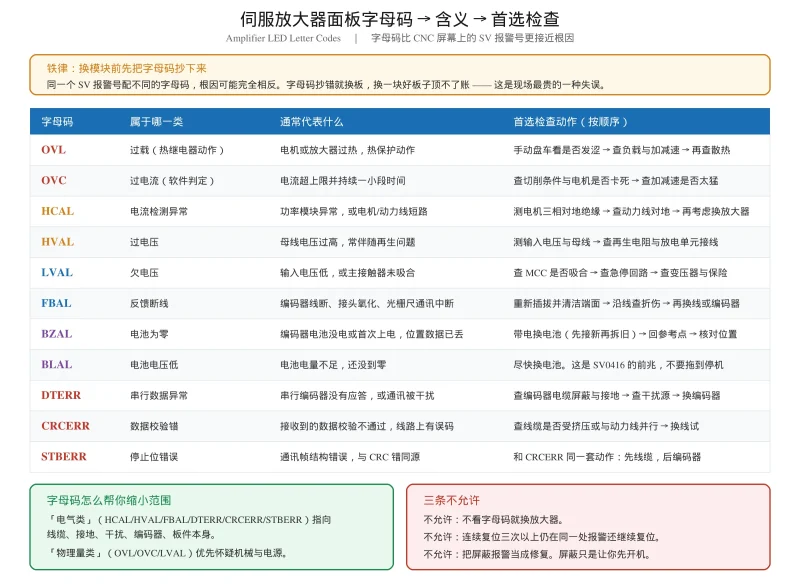Click 母线电压过高，常伴随再生问题 text
This screenshot has height=587, width=800.
coord(347,242)
